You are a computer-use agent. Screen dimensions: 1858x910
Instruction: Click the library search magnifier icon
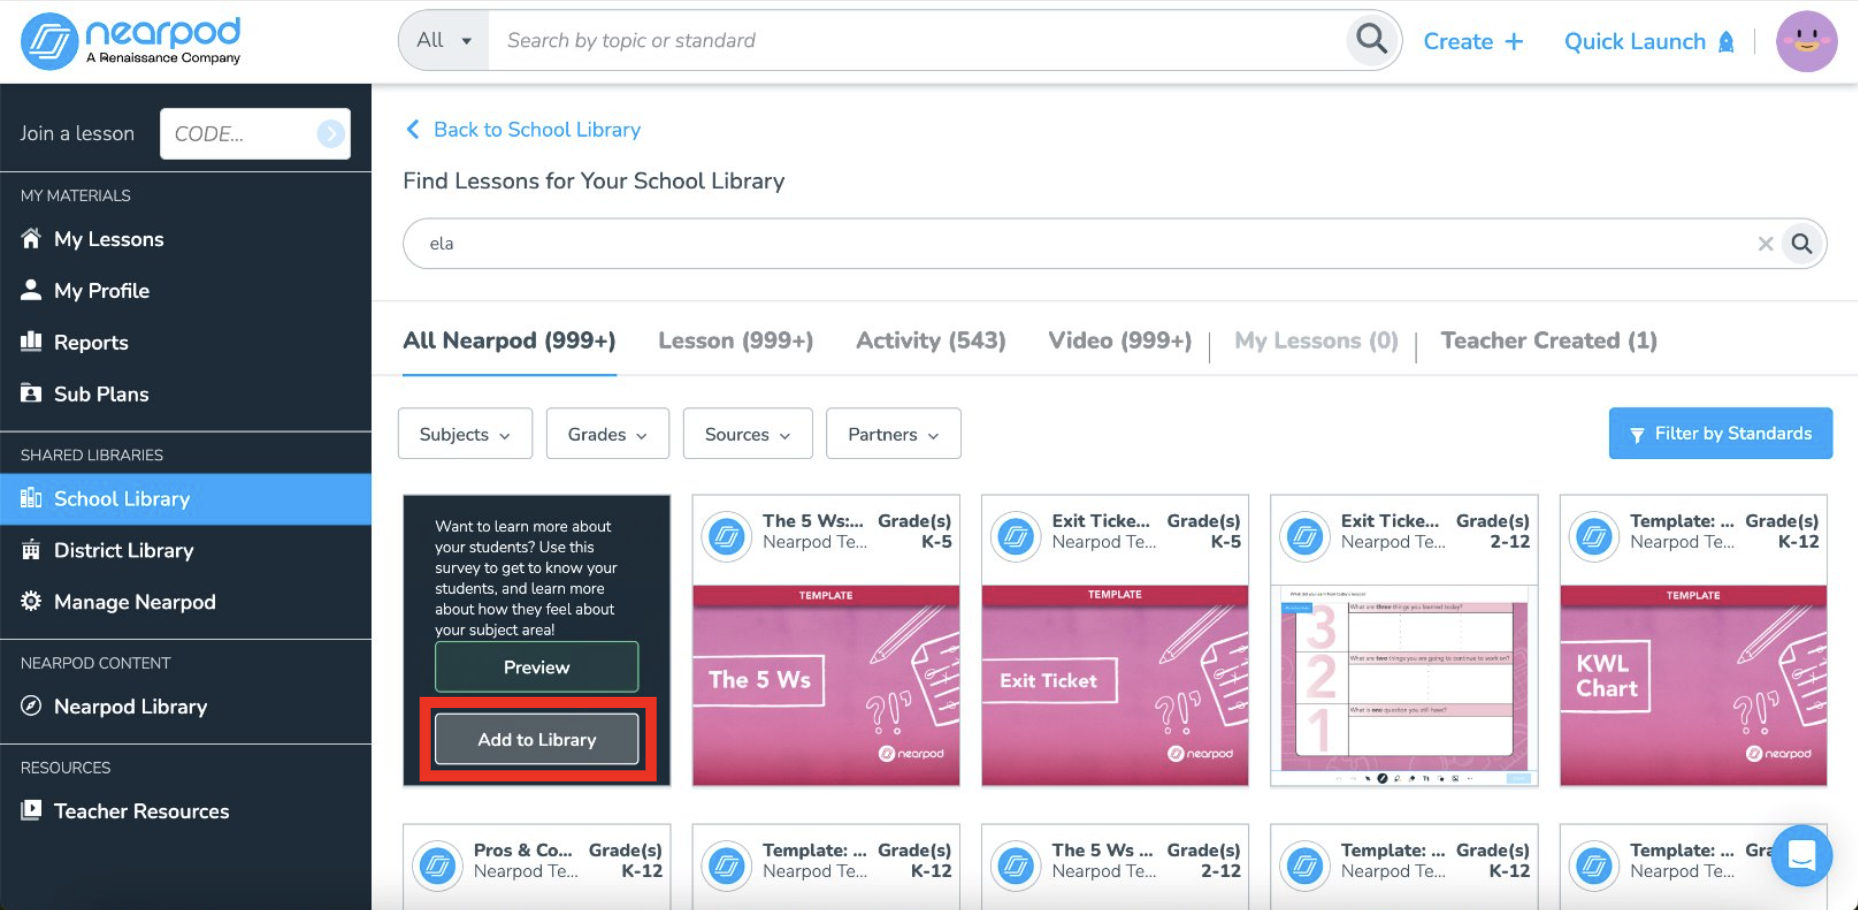pyautogui.click(x=1802, y=243)
